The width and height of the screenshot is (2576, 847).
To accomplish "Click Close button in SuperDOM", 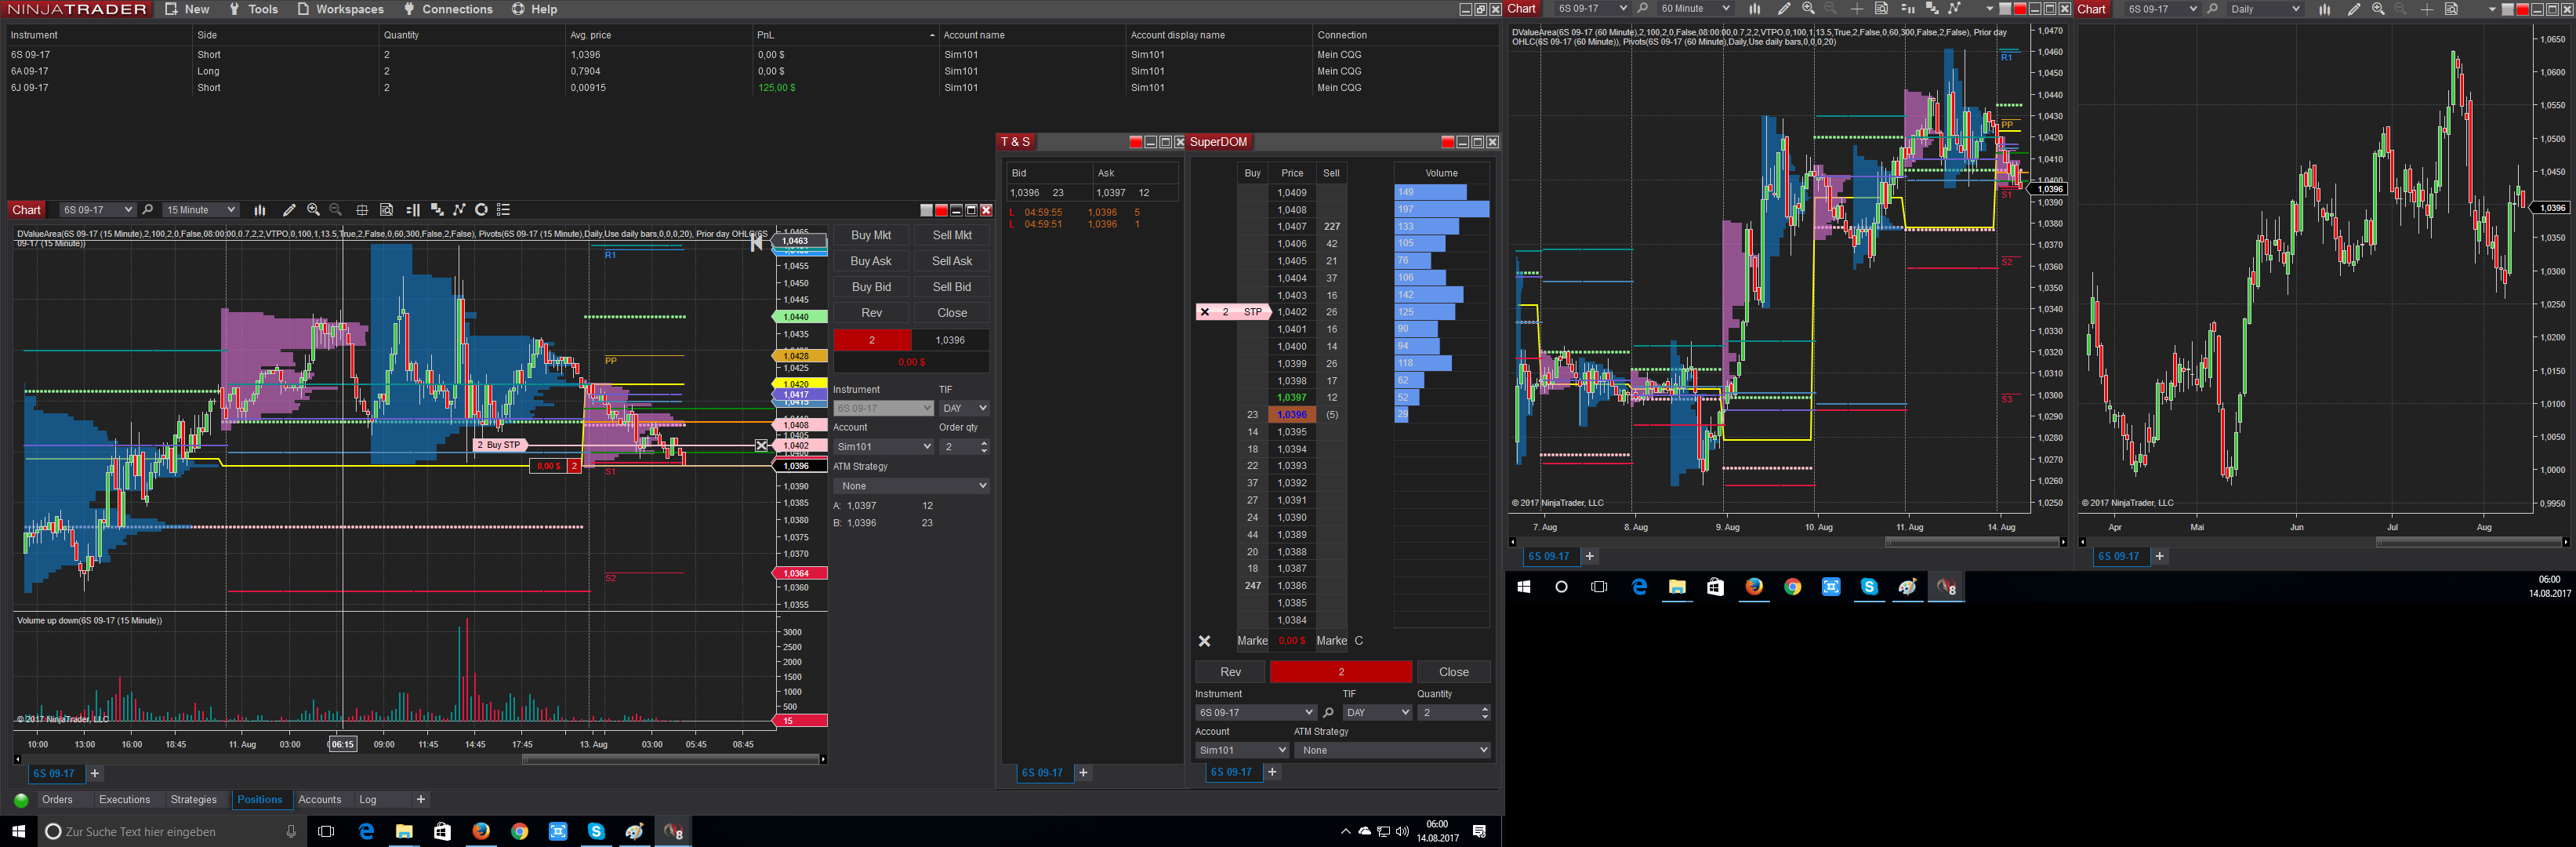I will tap(1453, 672).
